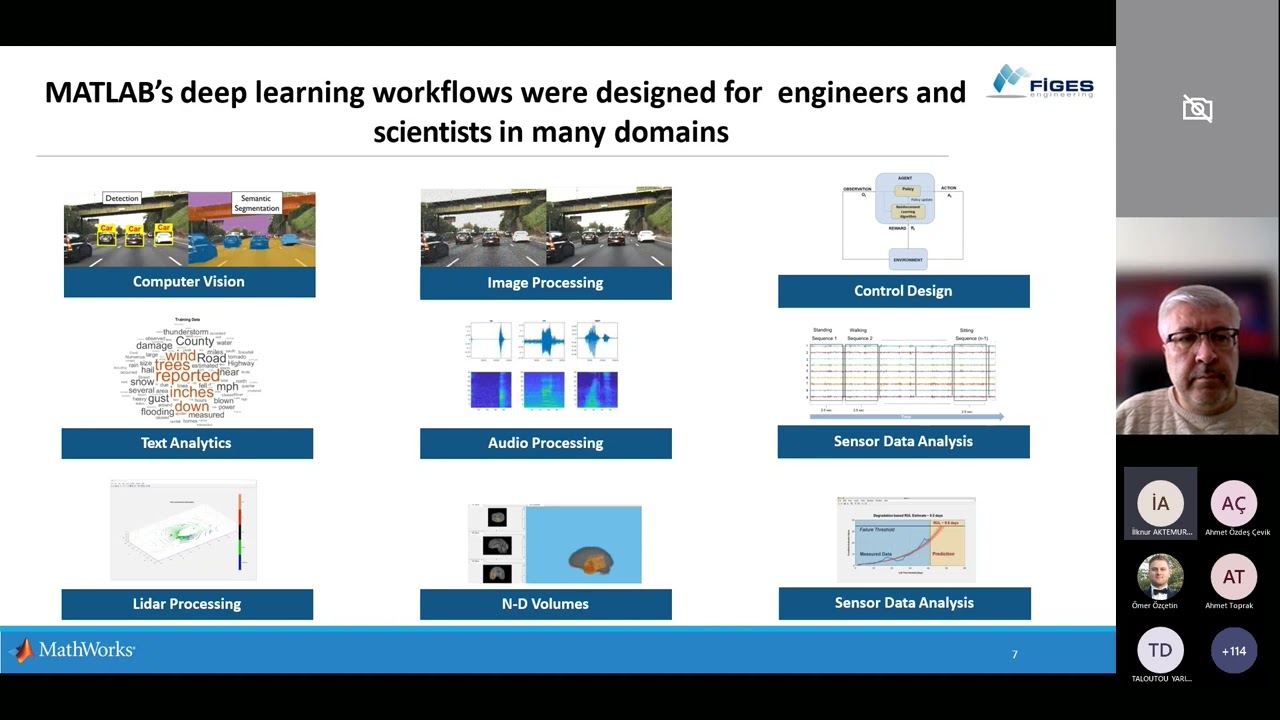Click the Sensor Data Analysis label under RUL chart
This screenshot has height=720, width=1280.
click(904, 603)
